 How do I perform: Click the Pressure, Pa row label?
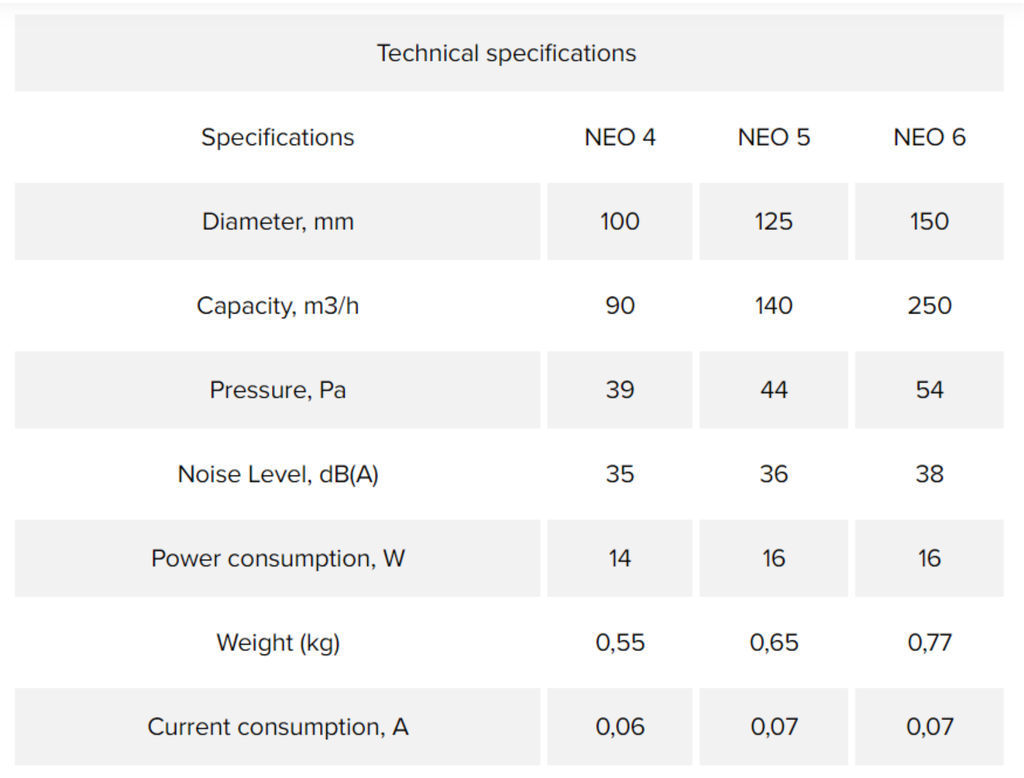(278, 390)
